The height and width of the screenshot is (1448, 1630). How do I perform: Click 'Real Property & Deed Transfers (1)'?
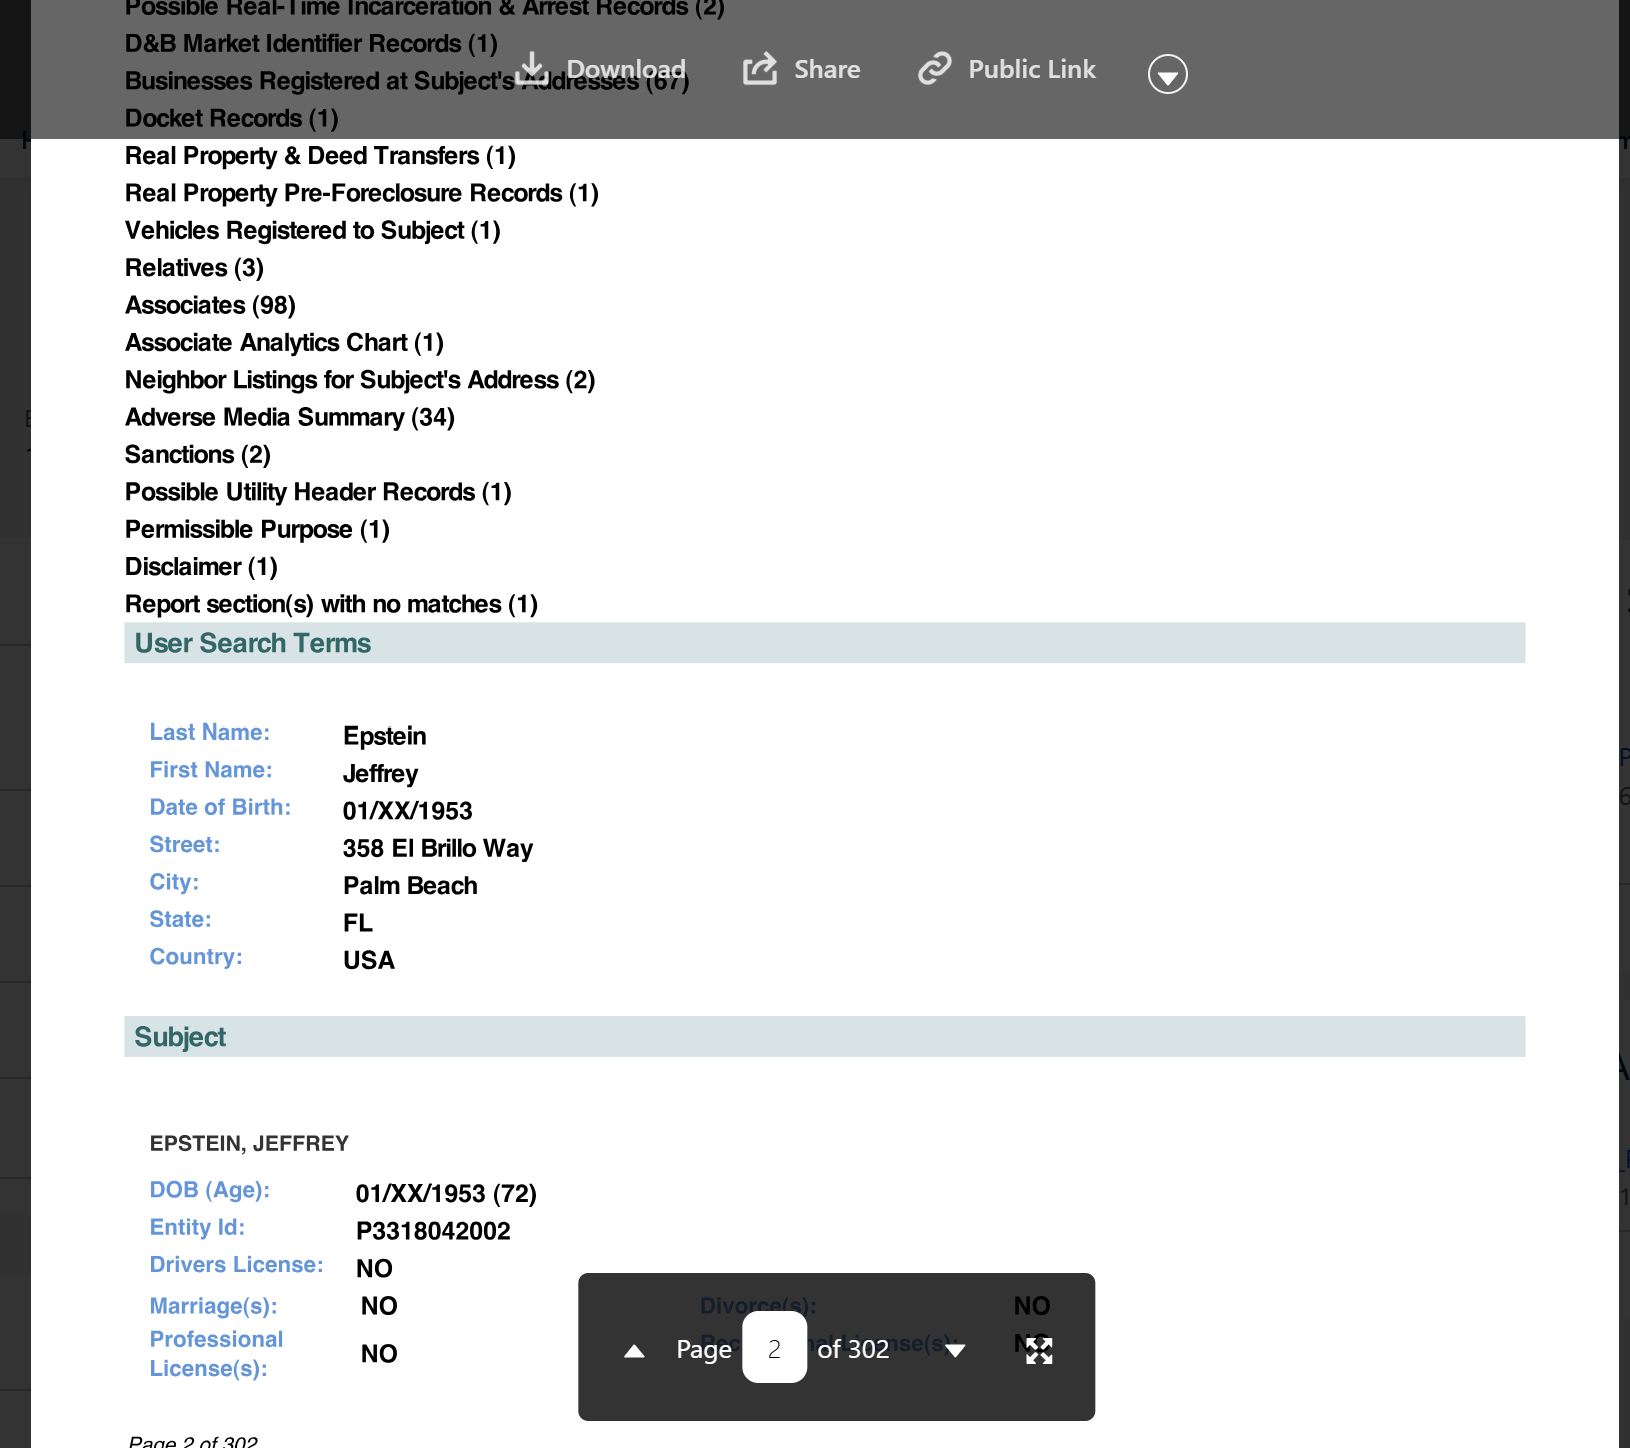320,156
